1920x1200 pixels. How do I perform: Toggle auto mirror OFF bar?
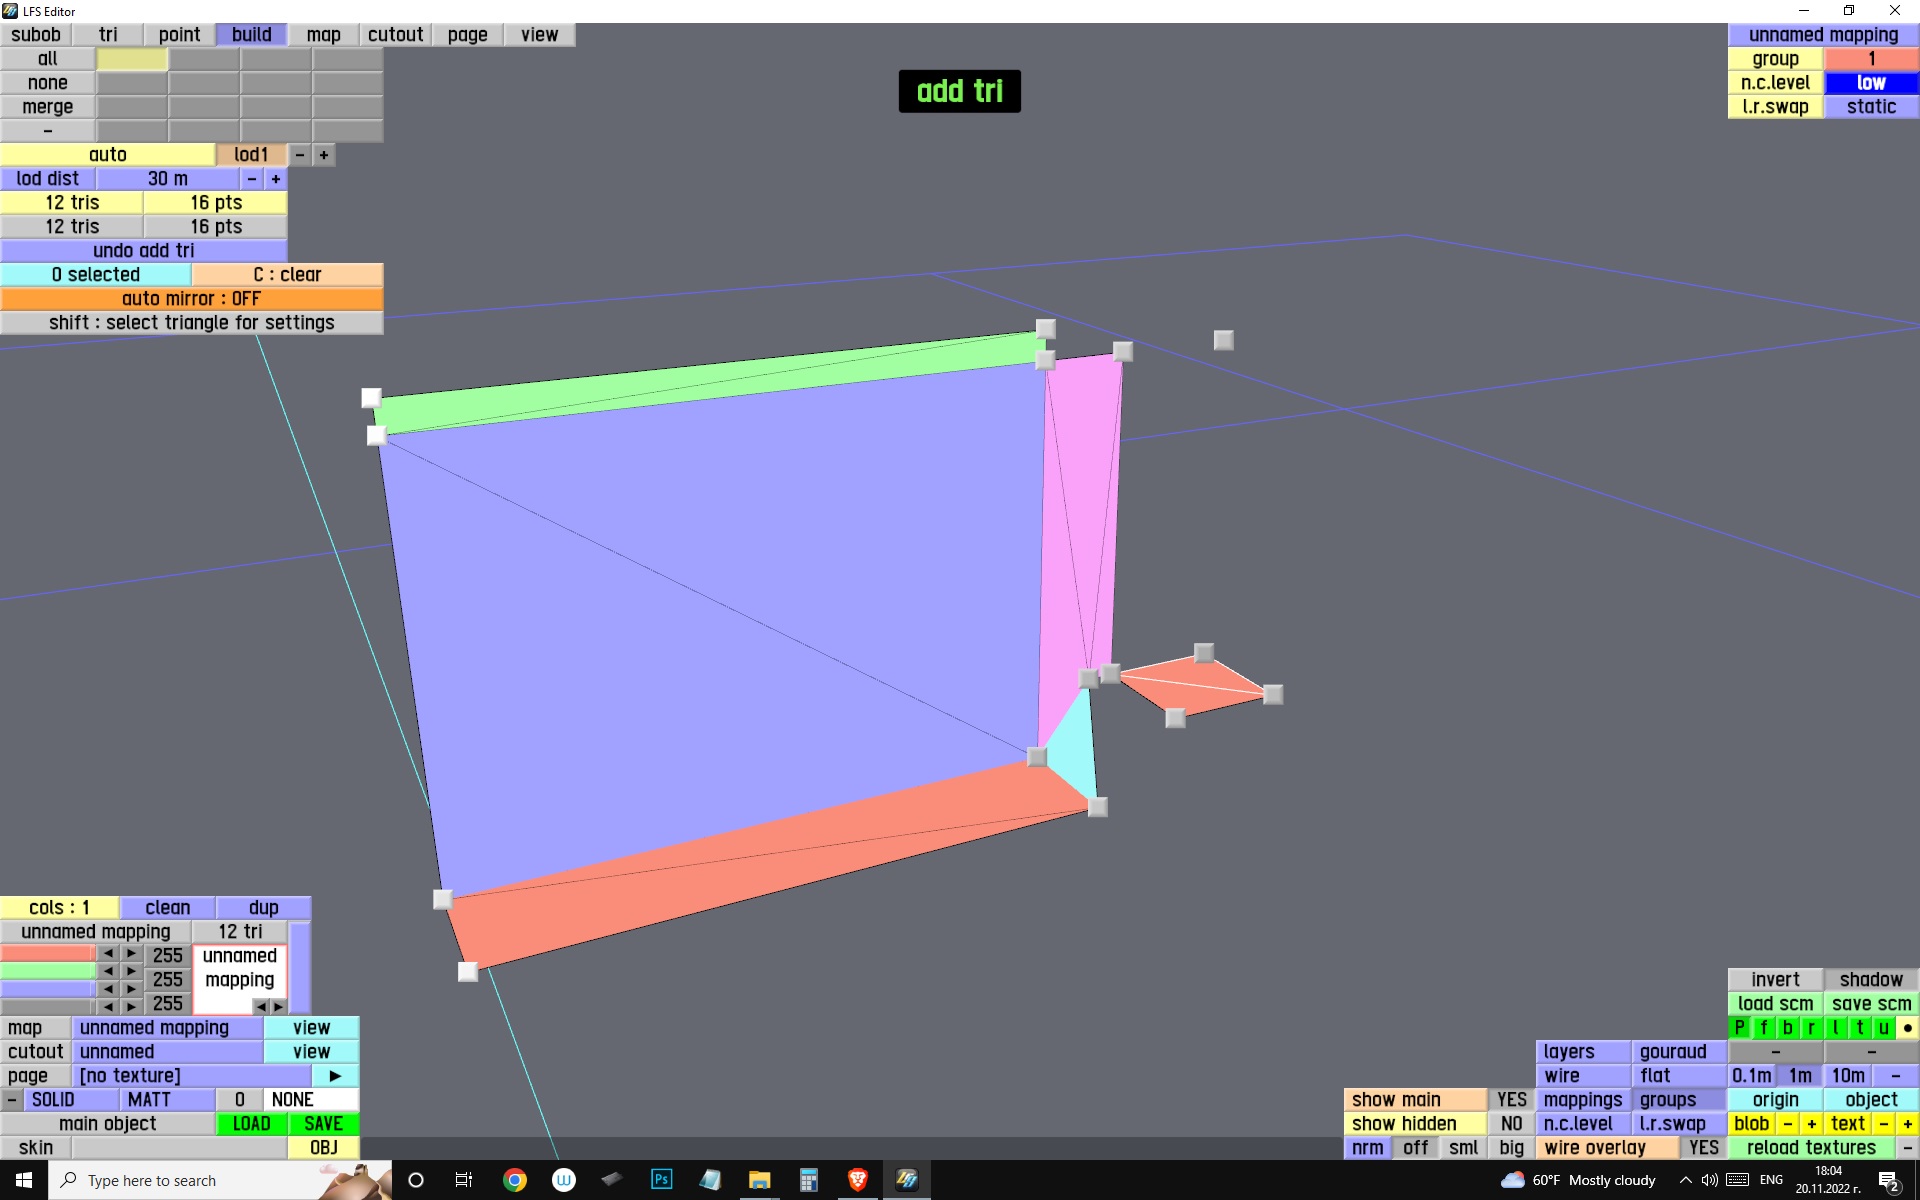pyautogui.click(x=191, y=299)
